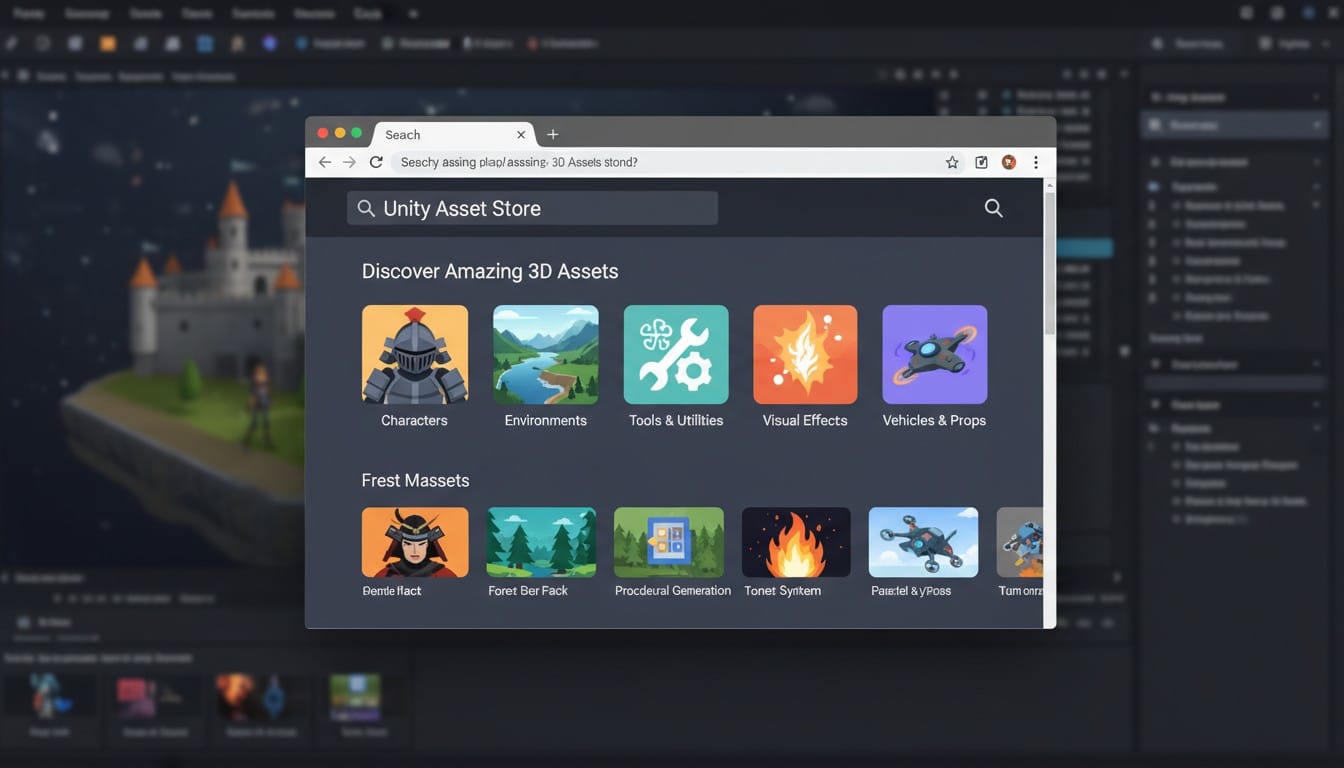Open the Tonet Syntem fire asset thumbnail
The height and width of the screenshot is (768, 1344).
[x=796, y=542]
